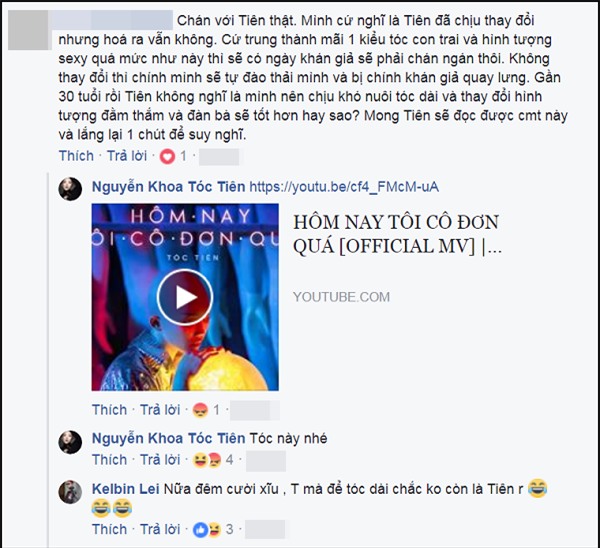
Task: Open the HÔM NAY TÔI CÔ ĐƠN QUÁ title link
Action: [x=397, y=234]
